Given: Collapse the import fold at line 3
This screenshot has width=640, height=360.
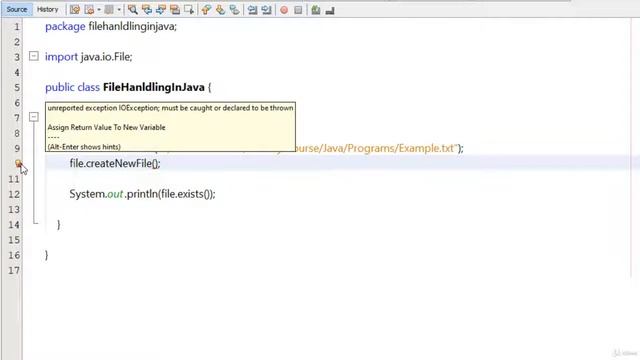Looking at the screenshot, I should (x=34, y=56).
